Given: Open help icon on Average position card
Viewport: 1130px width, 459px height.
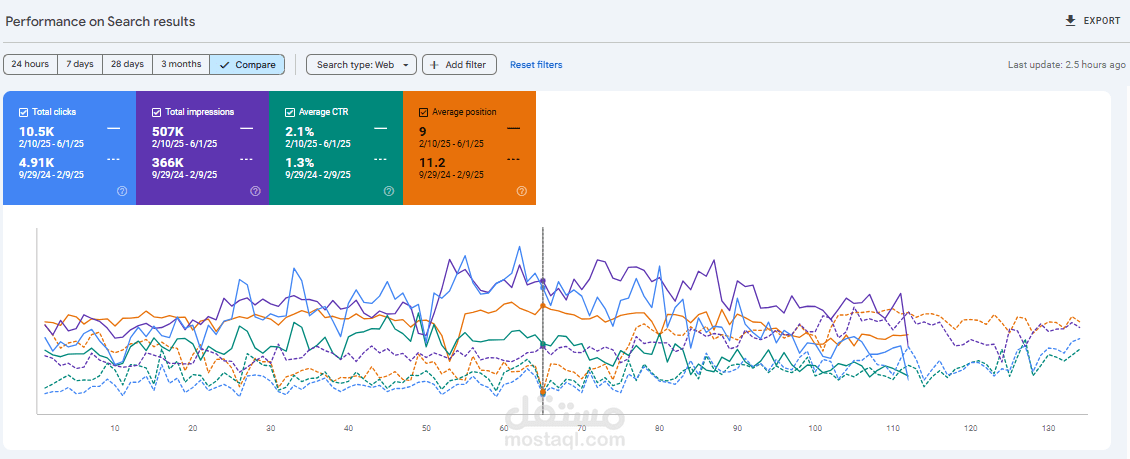Looking at the screenshot, I should (x=522, y=191).
